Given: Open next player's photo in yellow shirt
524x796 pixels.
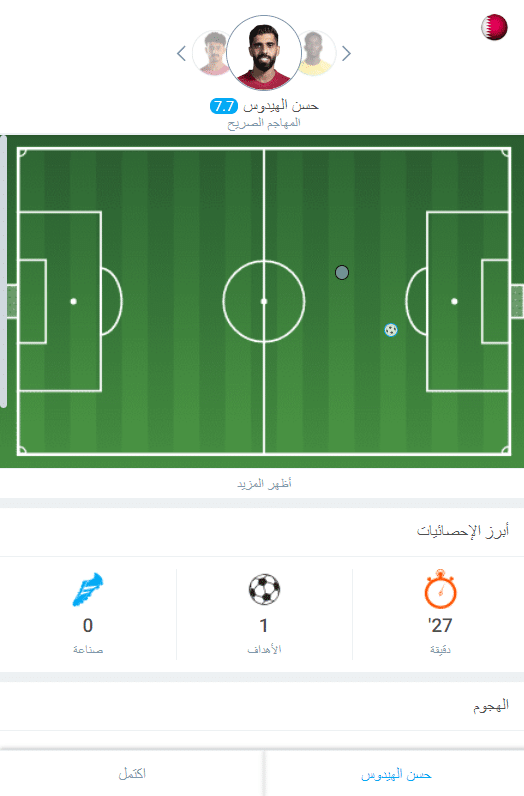Looking at the screenshot, I should point(318,53).
